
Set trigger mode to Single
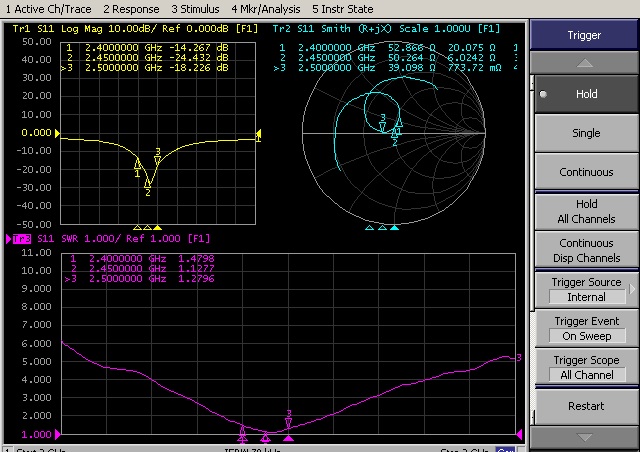pos(586,133)
